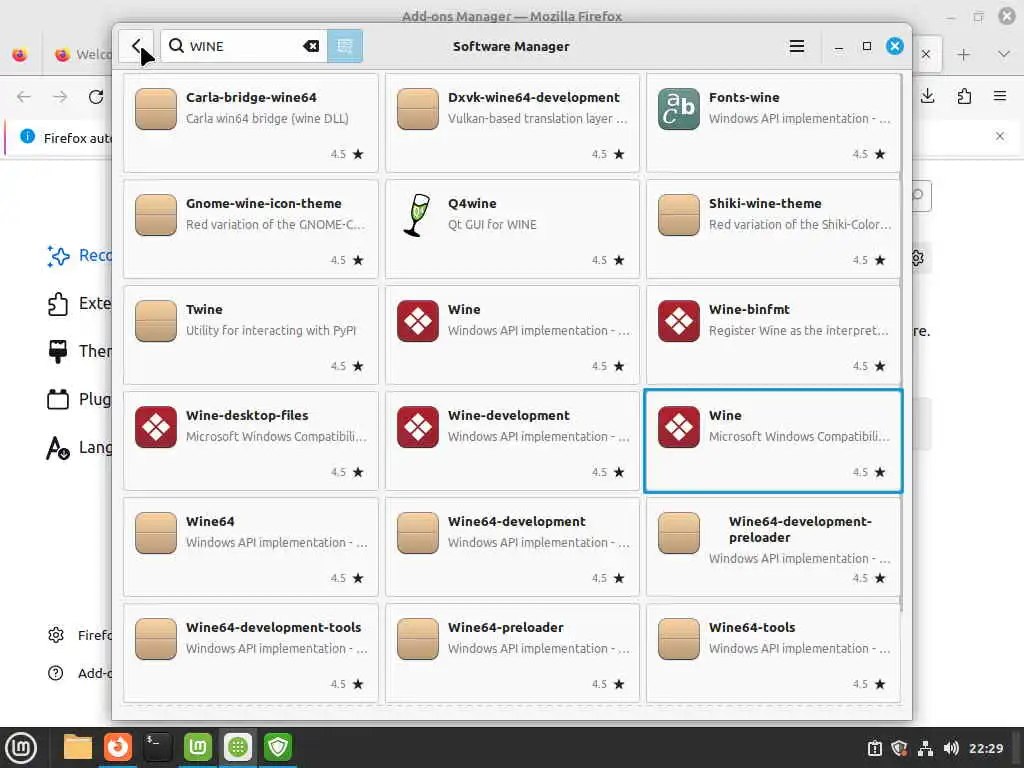1024x768 pixels.
Task: Open Languages in Add-ons Manager
Action: click(x=79, y=447)
